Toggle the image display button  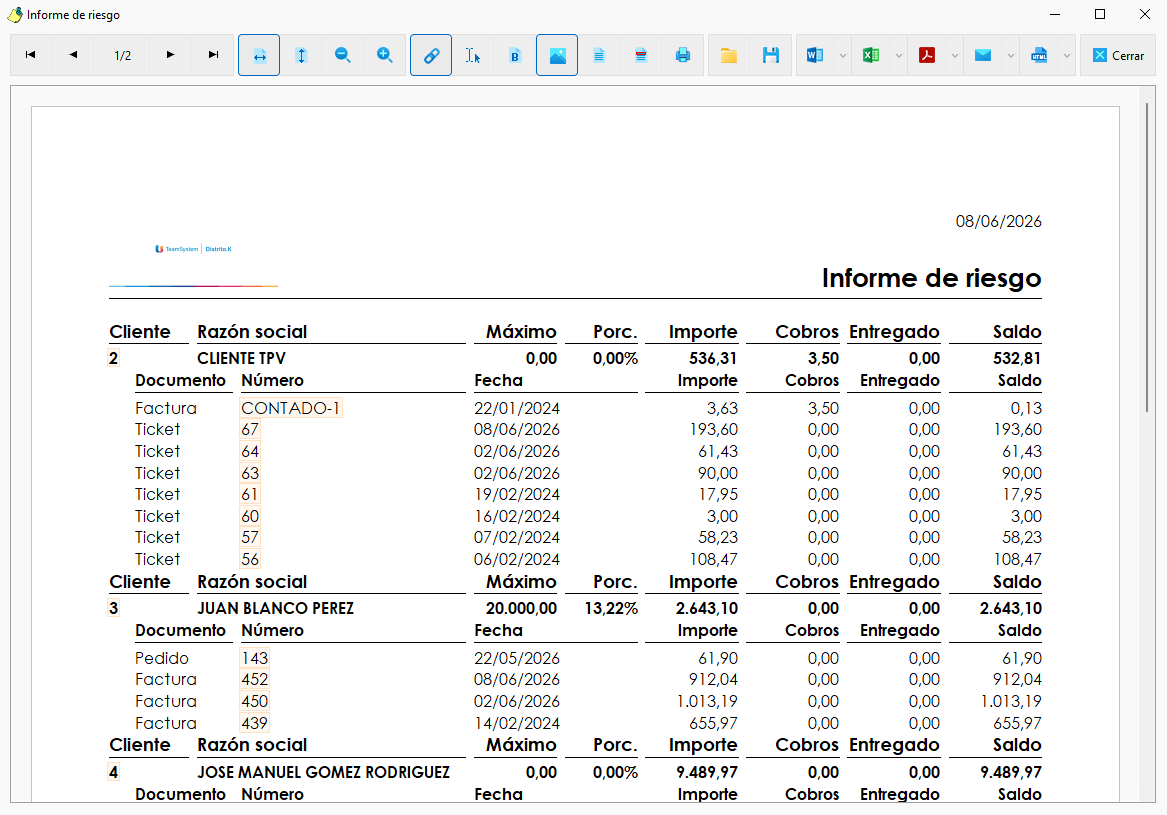tap(557, 55)
